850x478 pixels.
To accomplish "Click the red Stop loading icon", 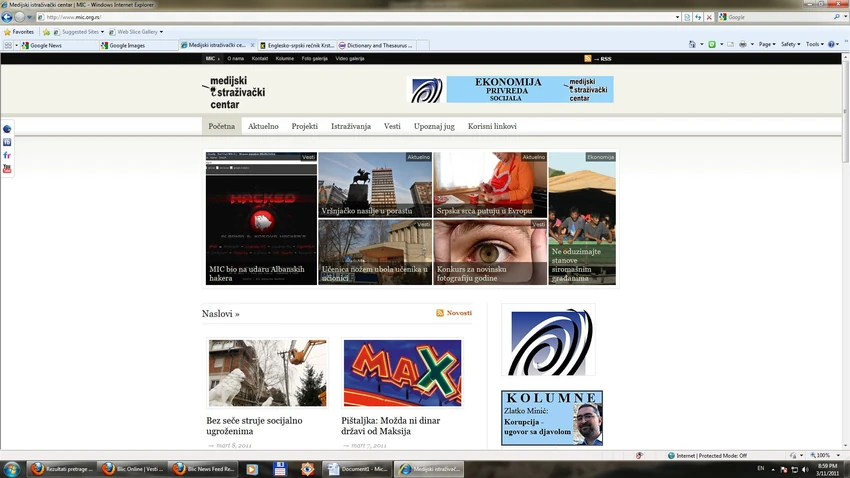I will (x=709, y=17).
